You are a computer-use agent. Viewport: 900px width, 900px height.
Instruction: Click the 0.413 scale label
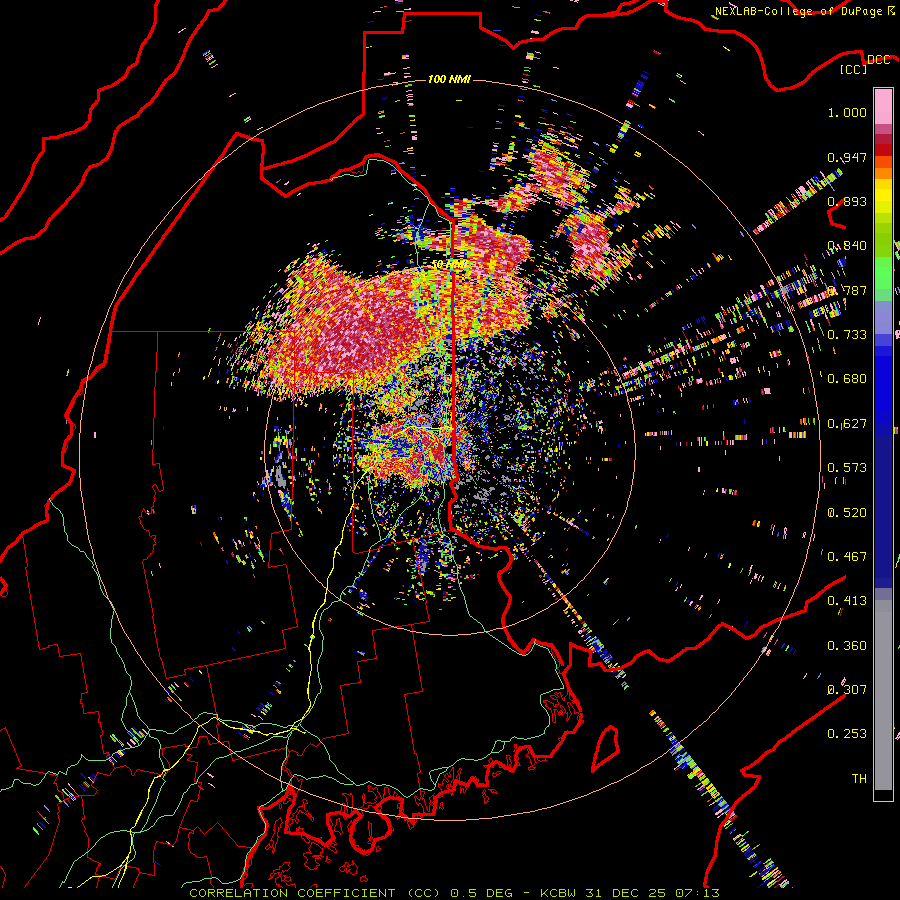[x=847, y=601]
